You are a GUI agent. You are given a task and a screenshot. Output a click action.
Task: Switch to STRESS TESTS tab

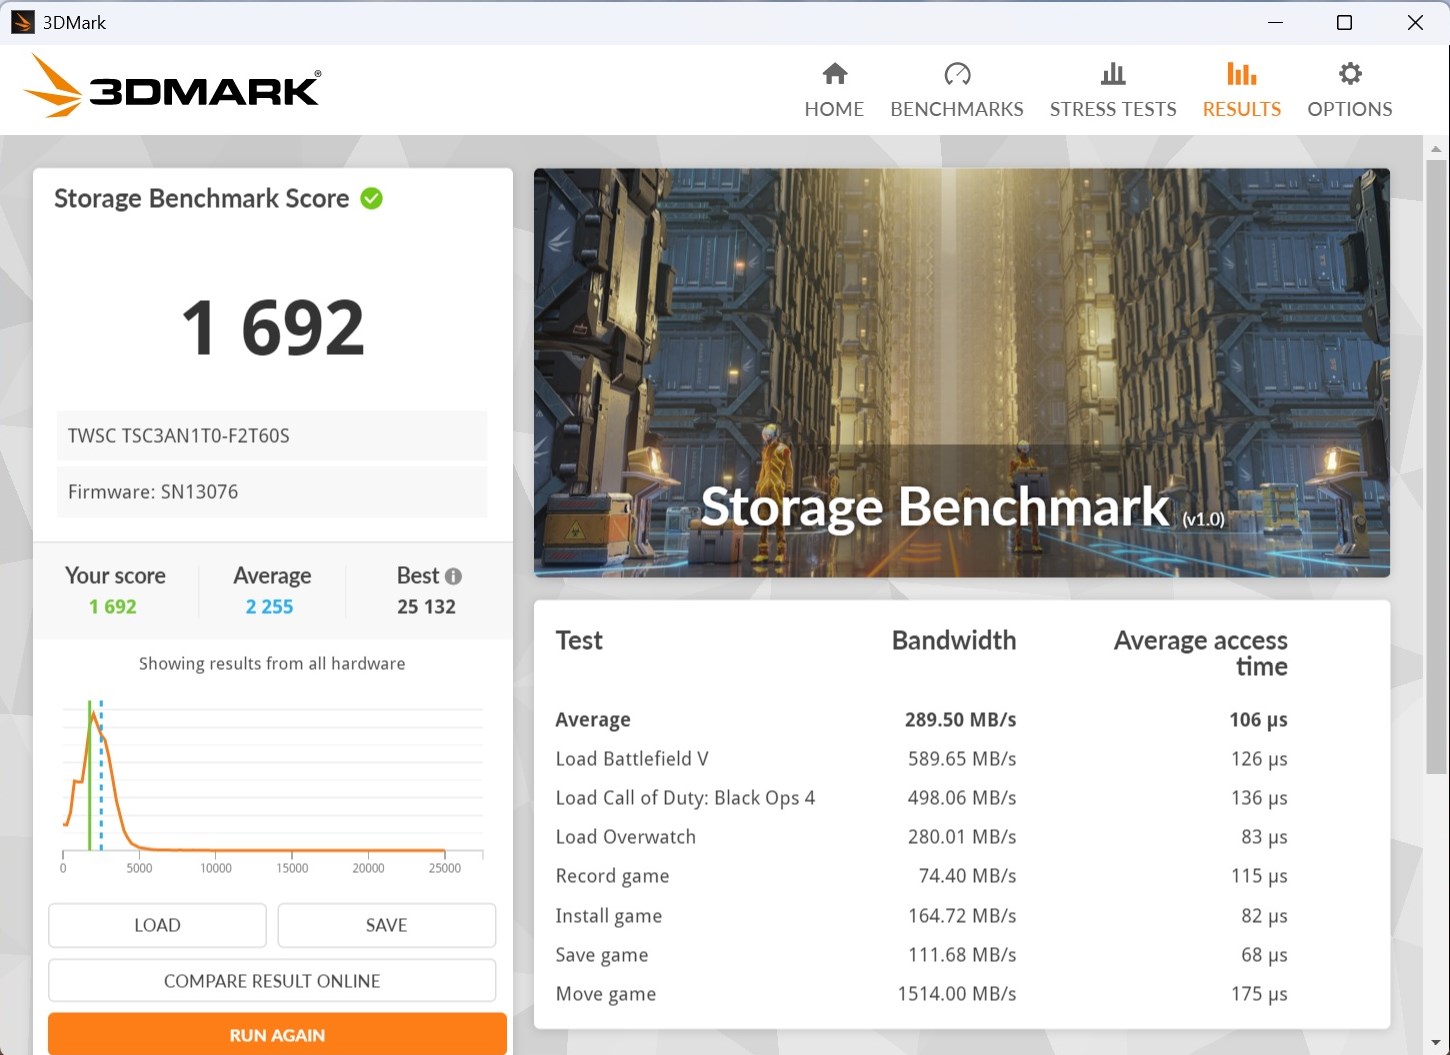click(1113, 90)
